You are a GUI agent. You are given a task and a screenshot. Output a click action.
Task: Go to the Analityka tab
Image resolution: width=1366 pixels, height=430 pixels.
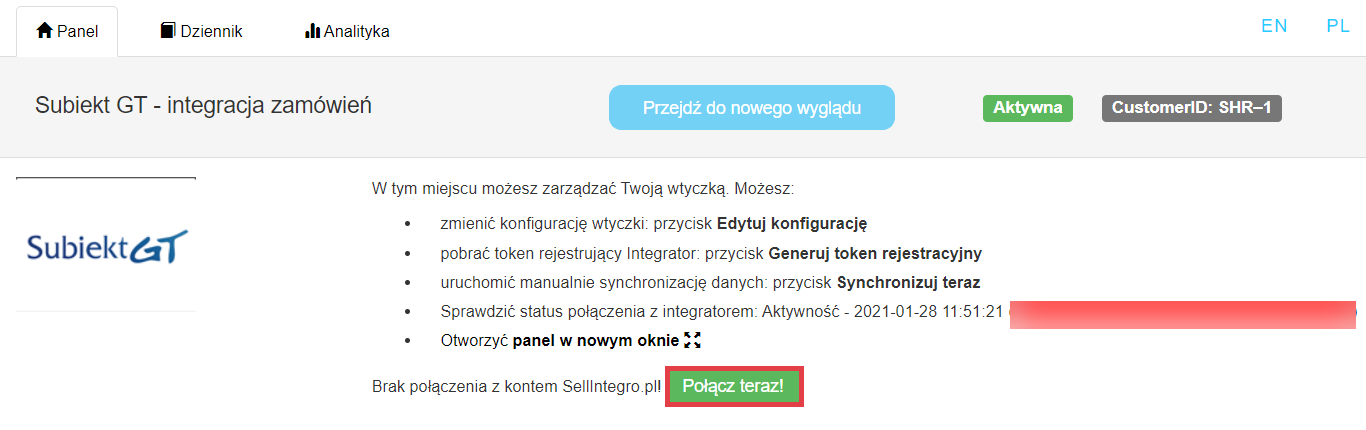tap(356, 31)
